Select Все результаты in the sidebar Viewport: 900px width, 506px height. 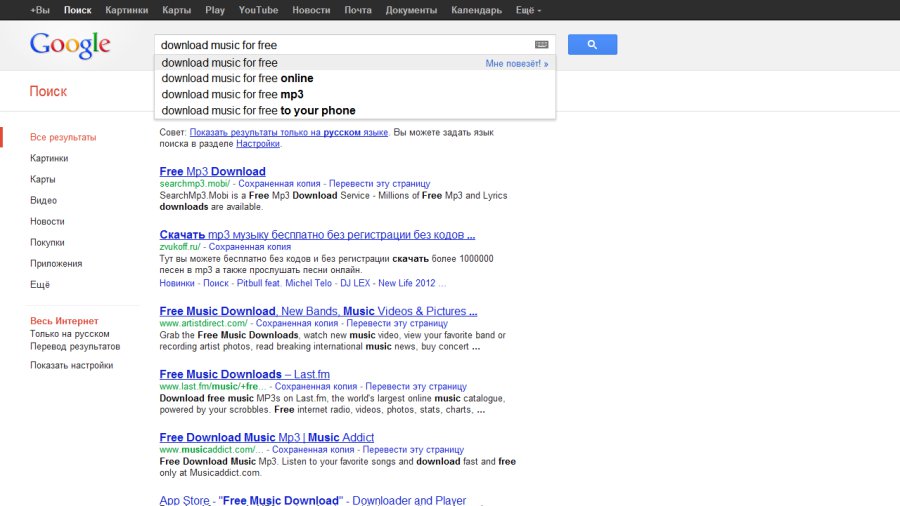[x=63, y=137]
